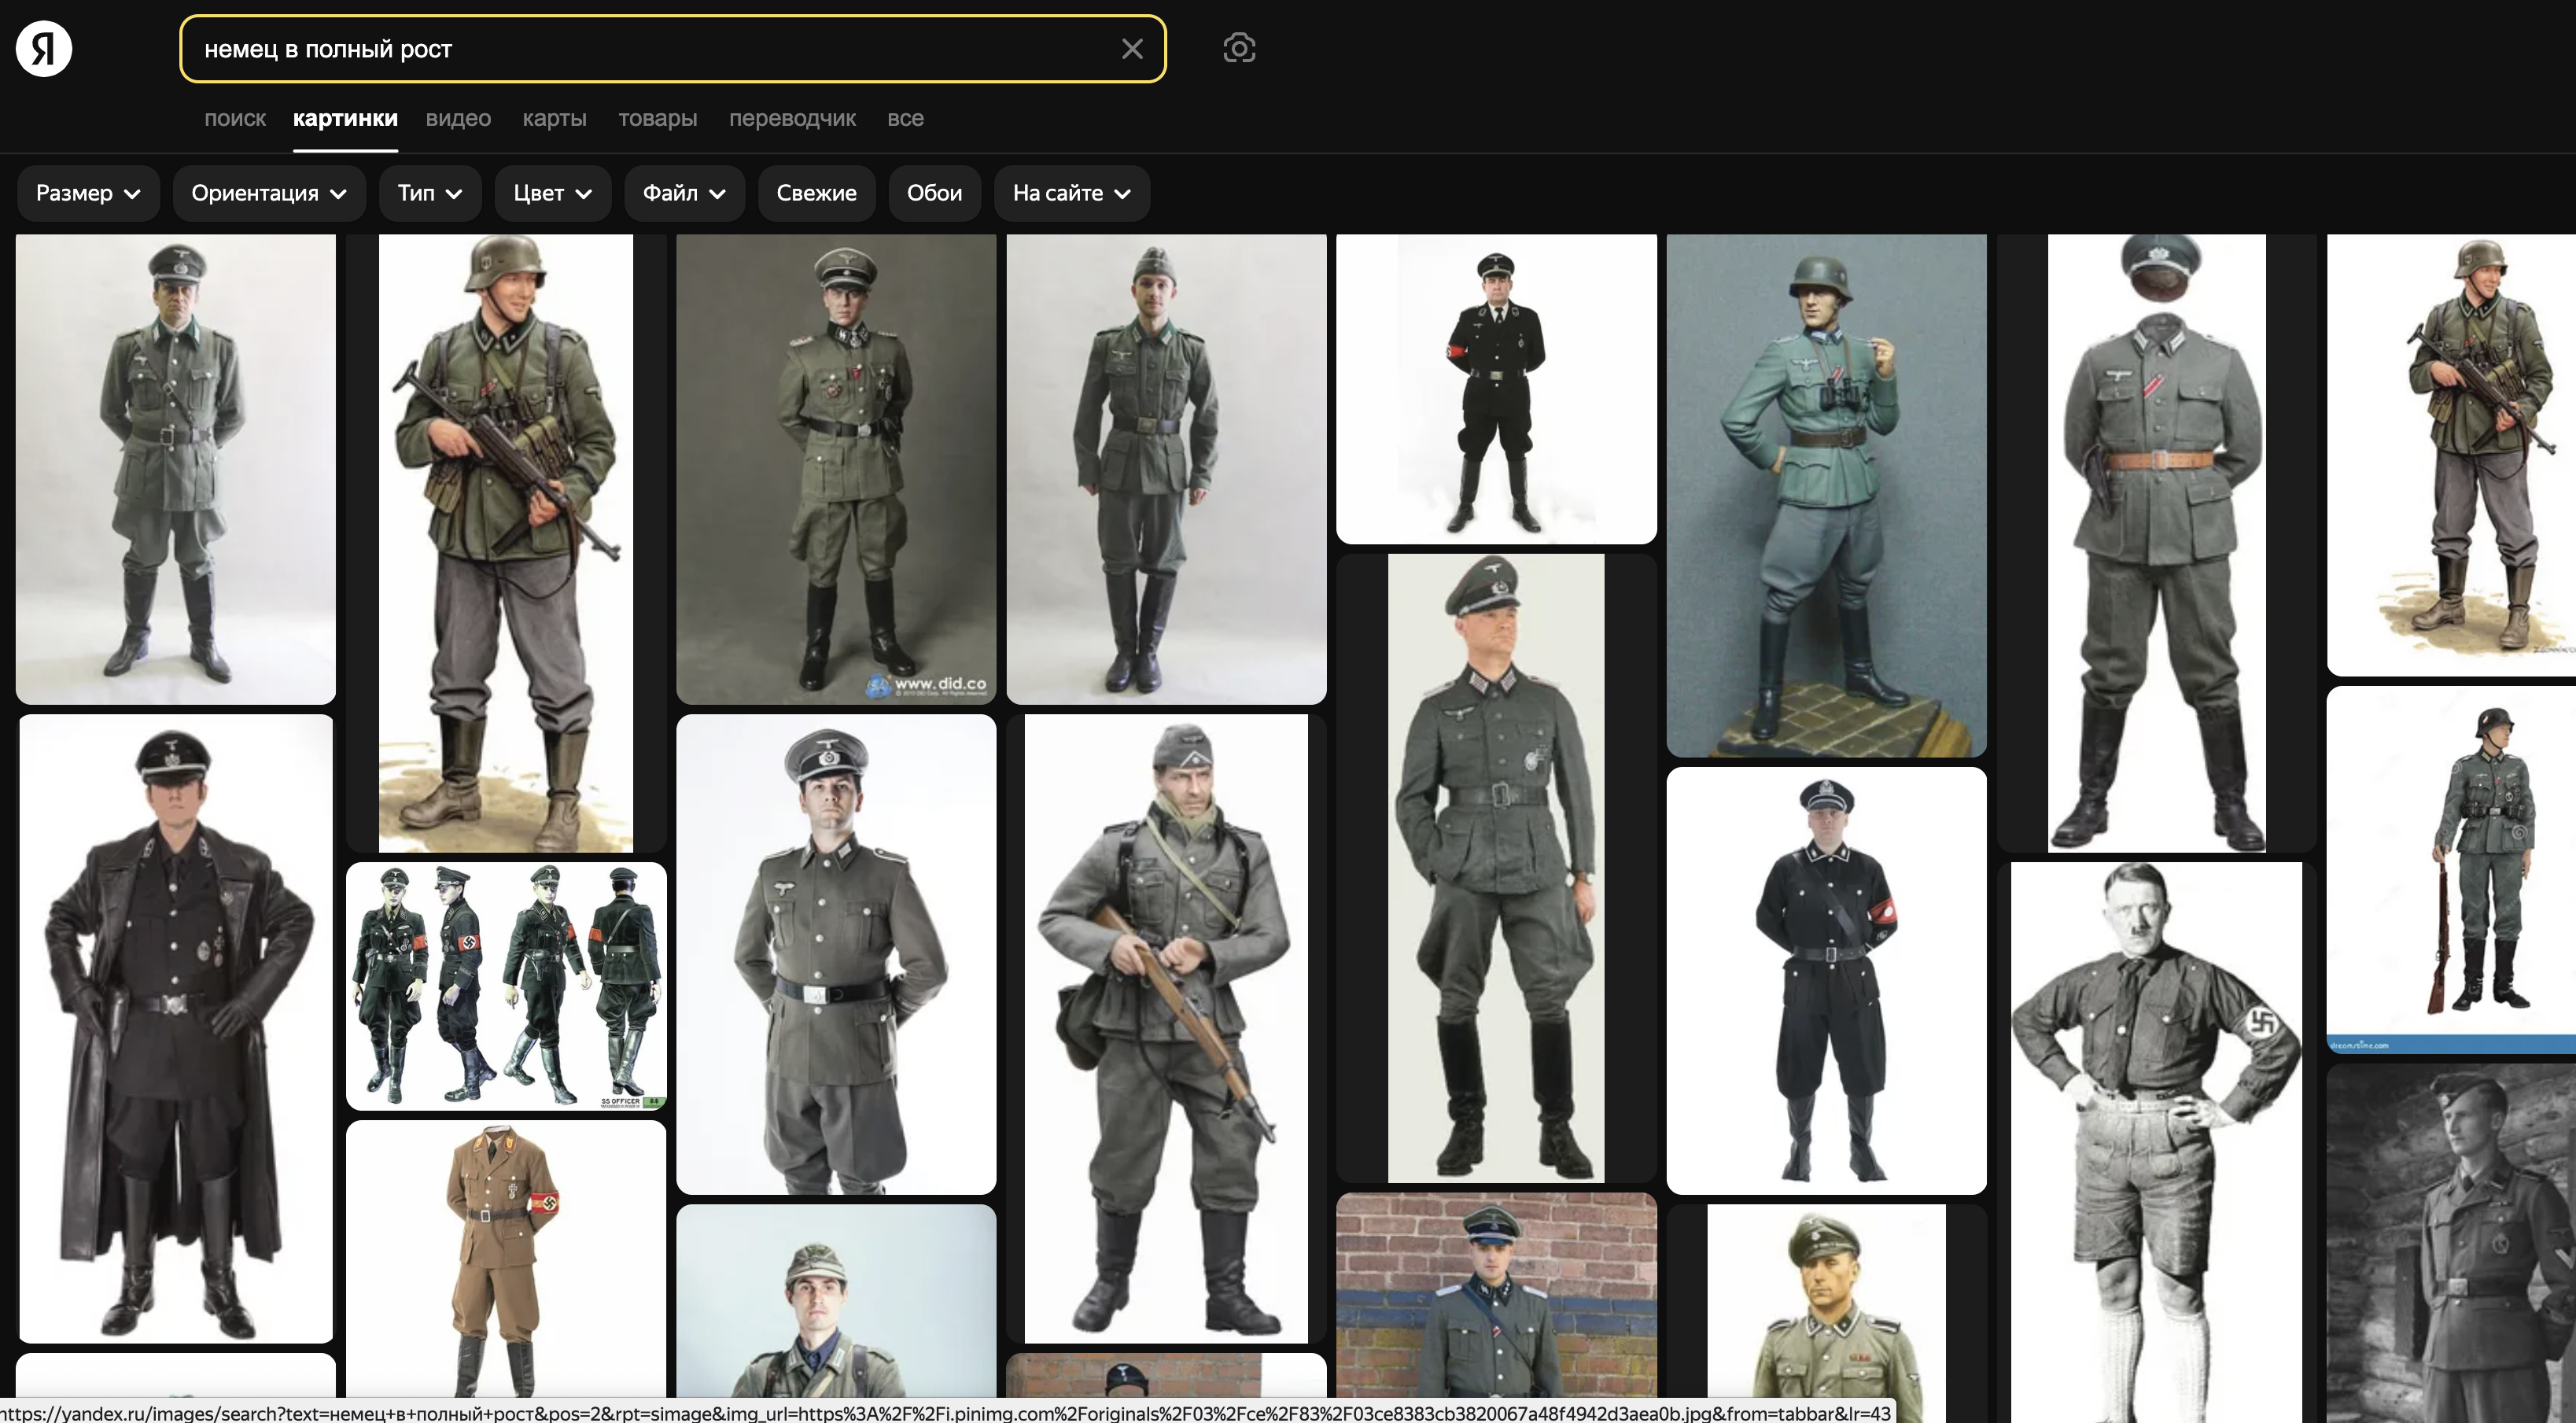Click the все services link
2576x1423 pixels.
coord(905,118)
